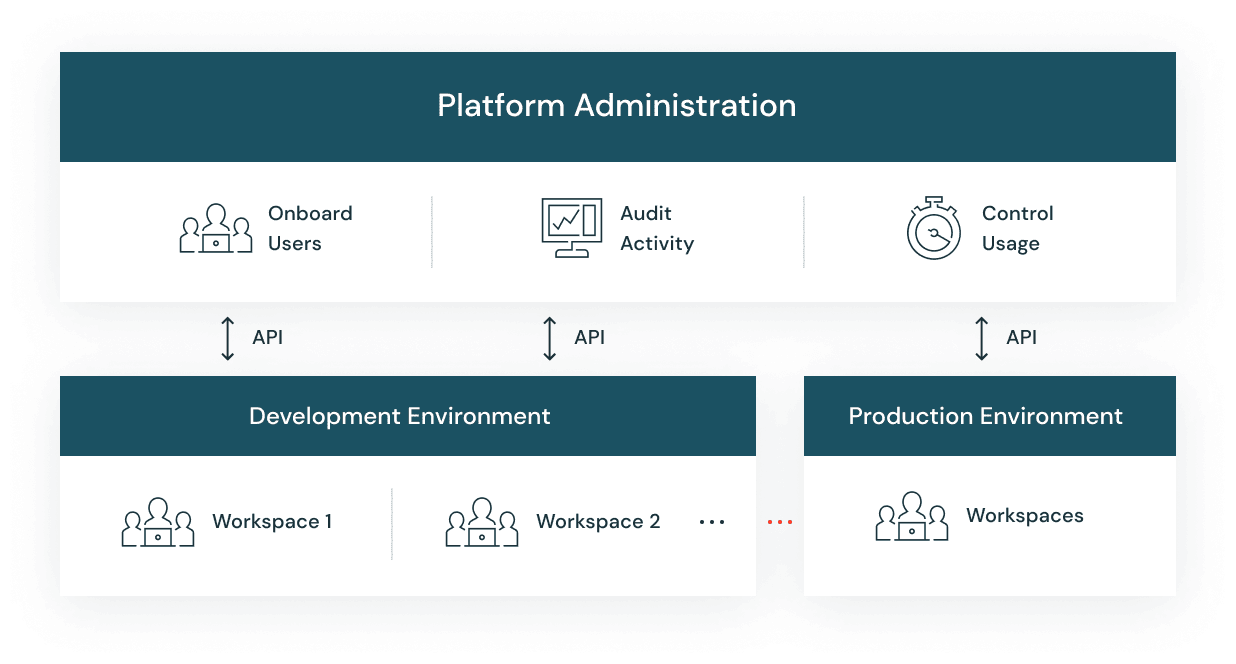Click the API text under Control Usage
This screenshot has width=1236, height=664.
click(1022, 337)
